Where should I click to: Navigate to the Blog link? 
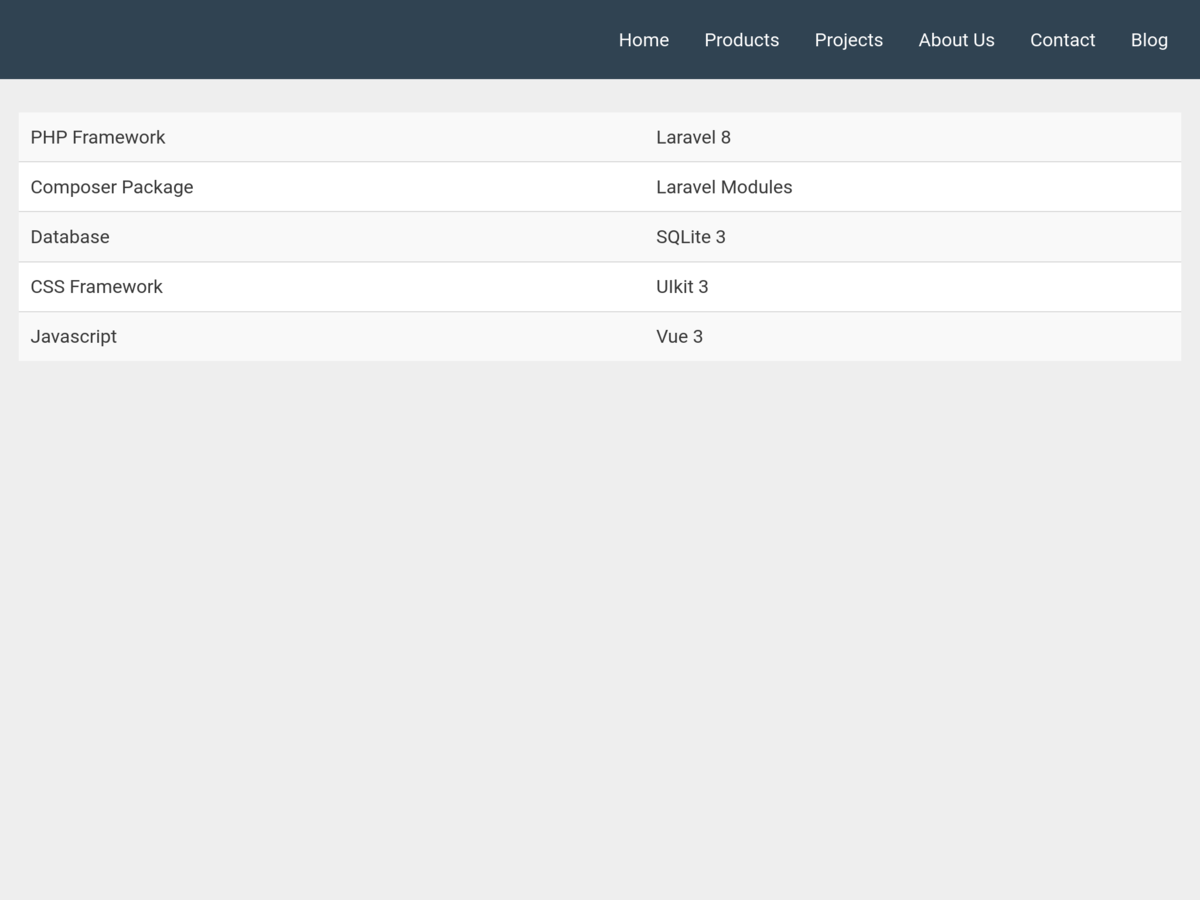tap(1149, 40)
